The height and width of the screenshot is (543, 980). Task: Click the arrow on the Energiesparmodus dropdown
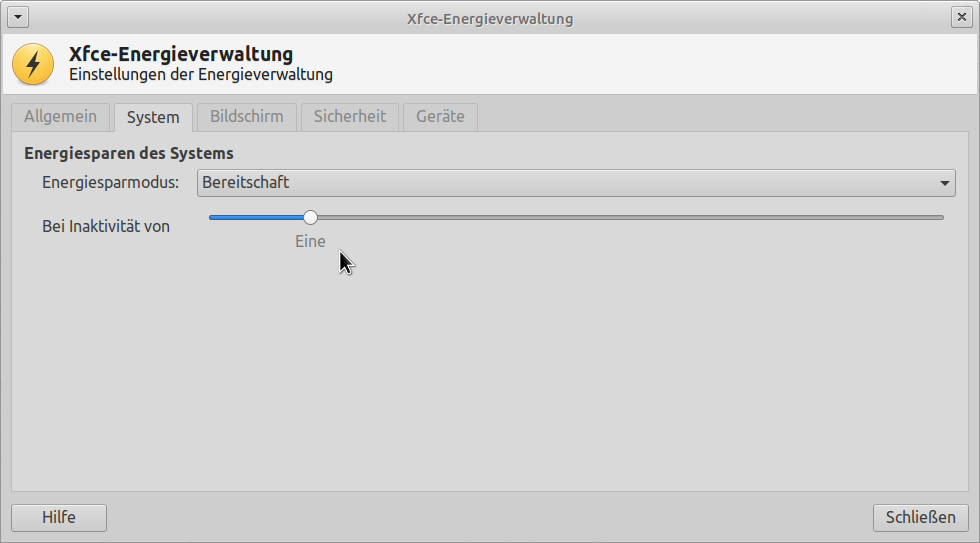pyautogui.click(x=944, y=183)
